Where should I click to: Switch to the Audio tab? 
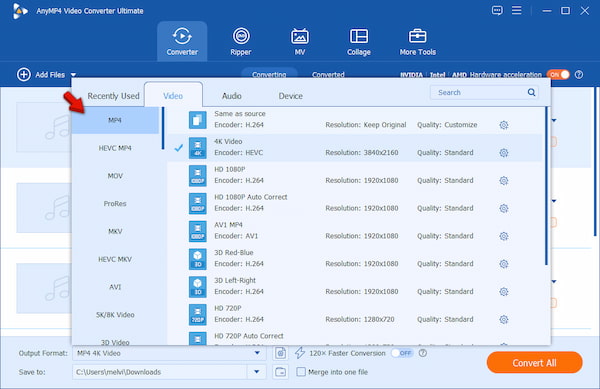232,96
